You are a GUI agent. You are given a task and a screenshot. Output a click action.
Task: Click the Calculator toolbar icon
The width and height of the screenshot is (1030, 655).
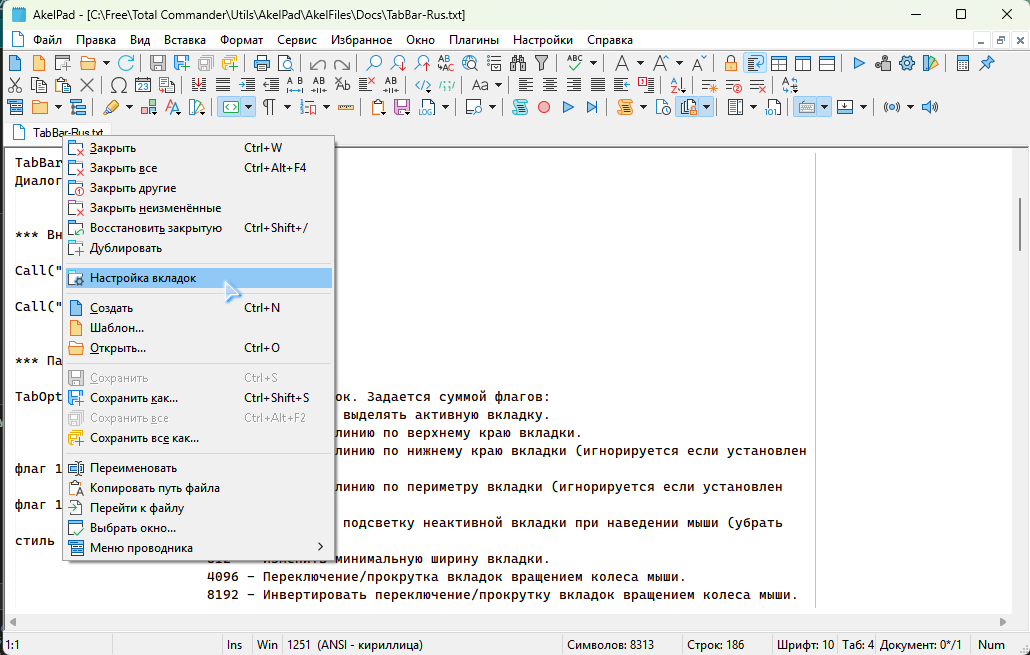(x=962, y=63)
